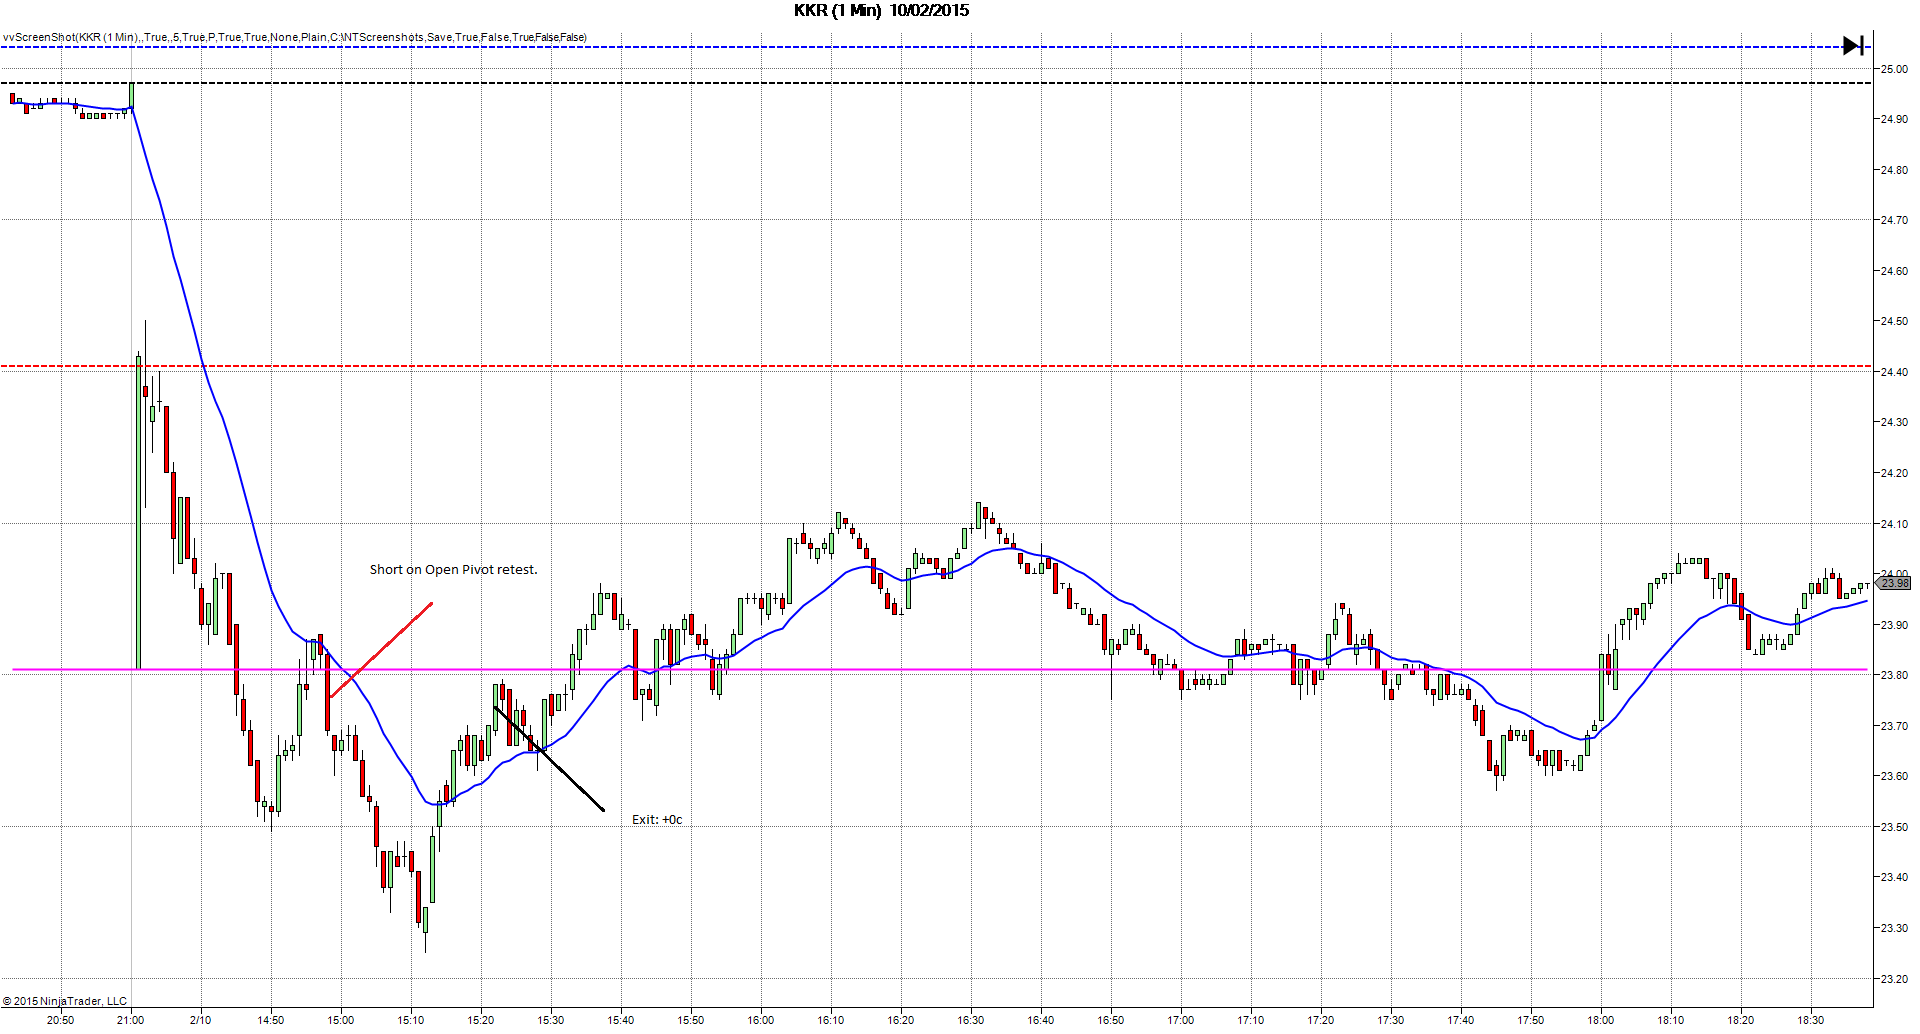Image resolution: width=1920 pixels, height=1034 pixels.
Task: Click the 16:20 time axis label
Action: pos(900,1020)
